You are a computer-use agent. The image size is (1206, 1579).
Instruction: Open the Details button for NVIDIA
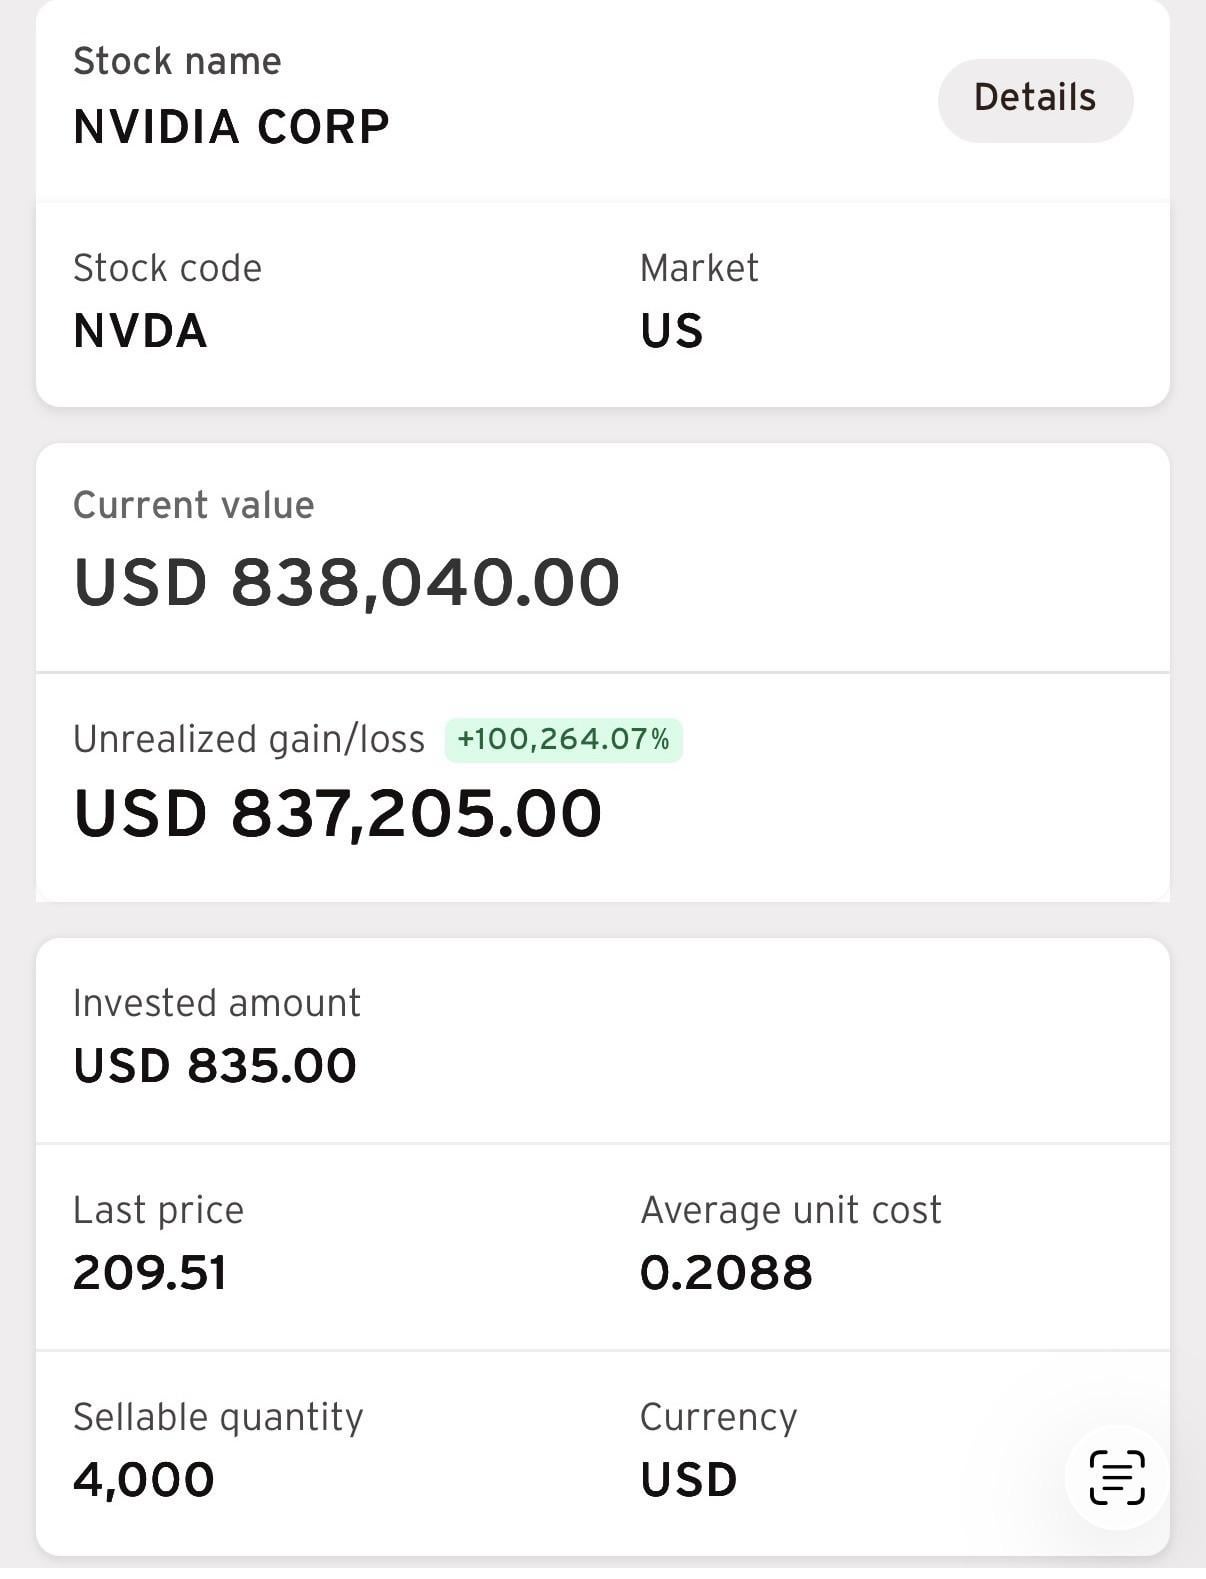click(1035, 99)
